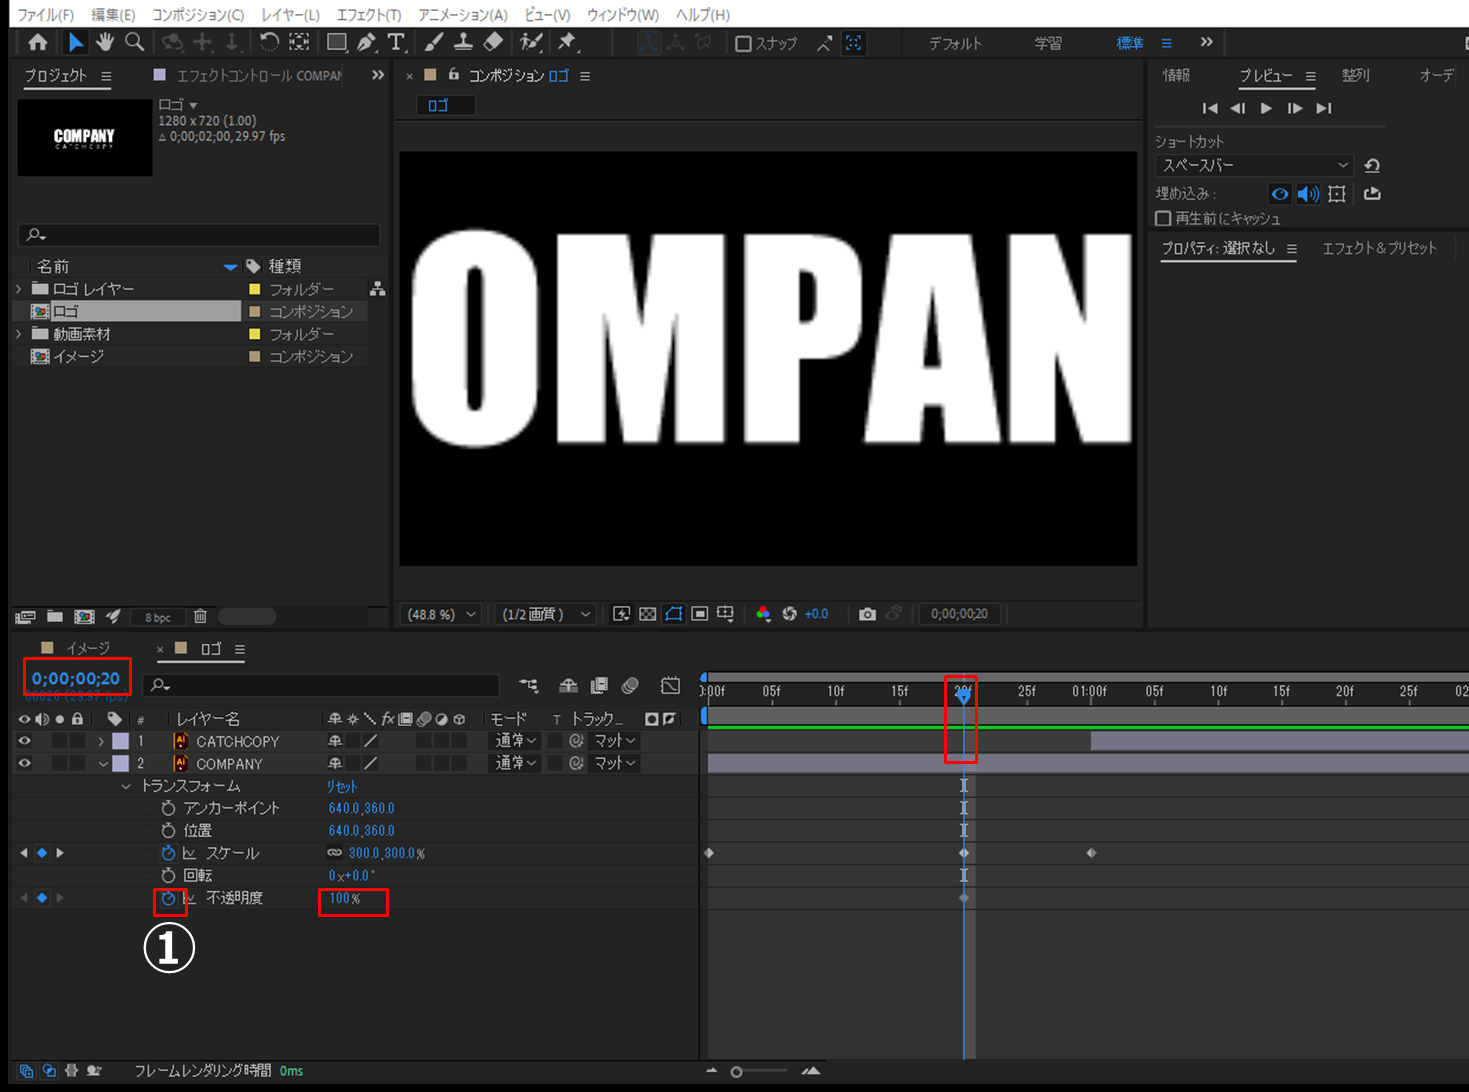Click リセット for the transform group

tap(341, 786)
